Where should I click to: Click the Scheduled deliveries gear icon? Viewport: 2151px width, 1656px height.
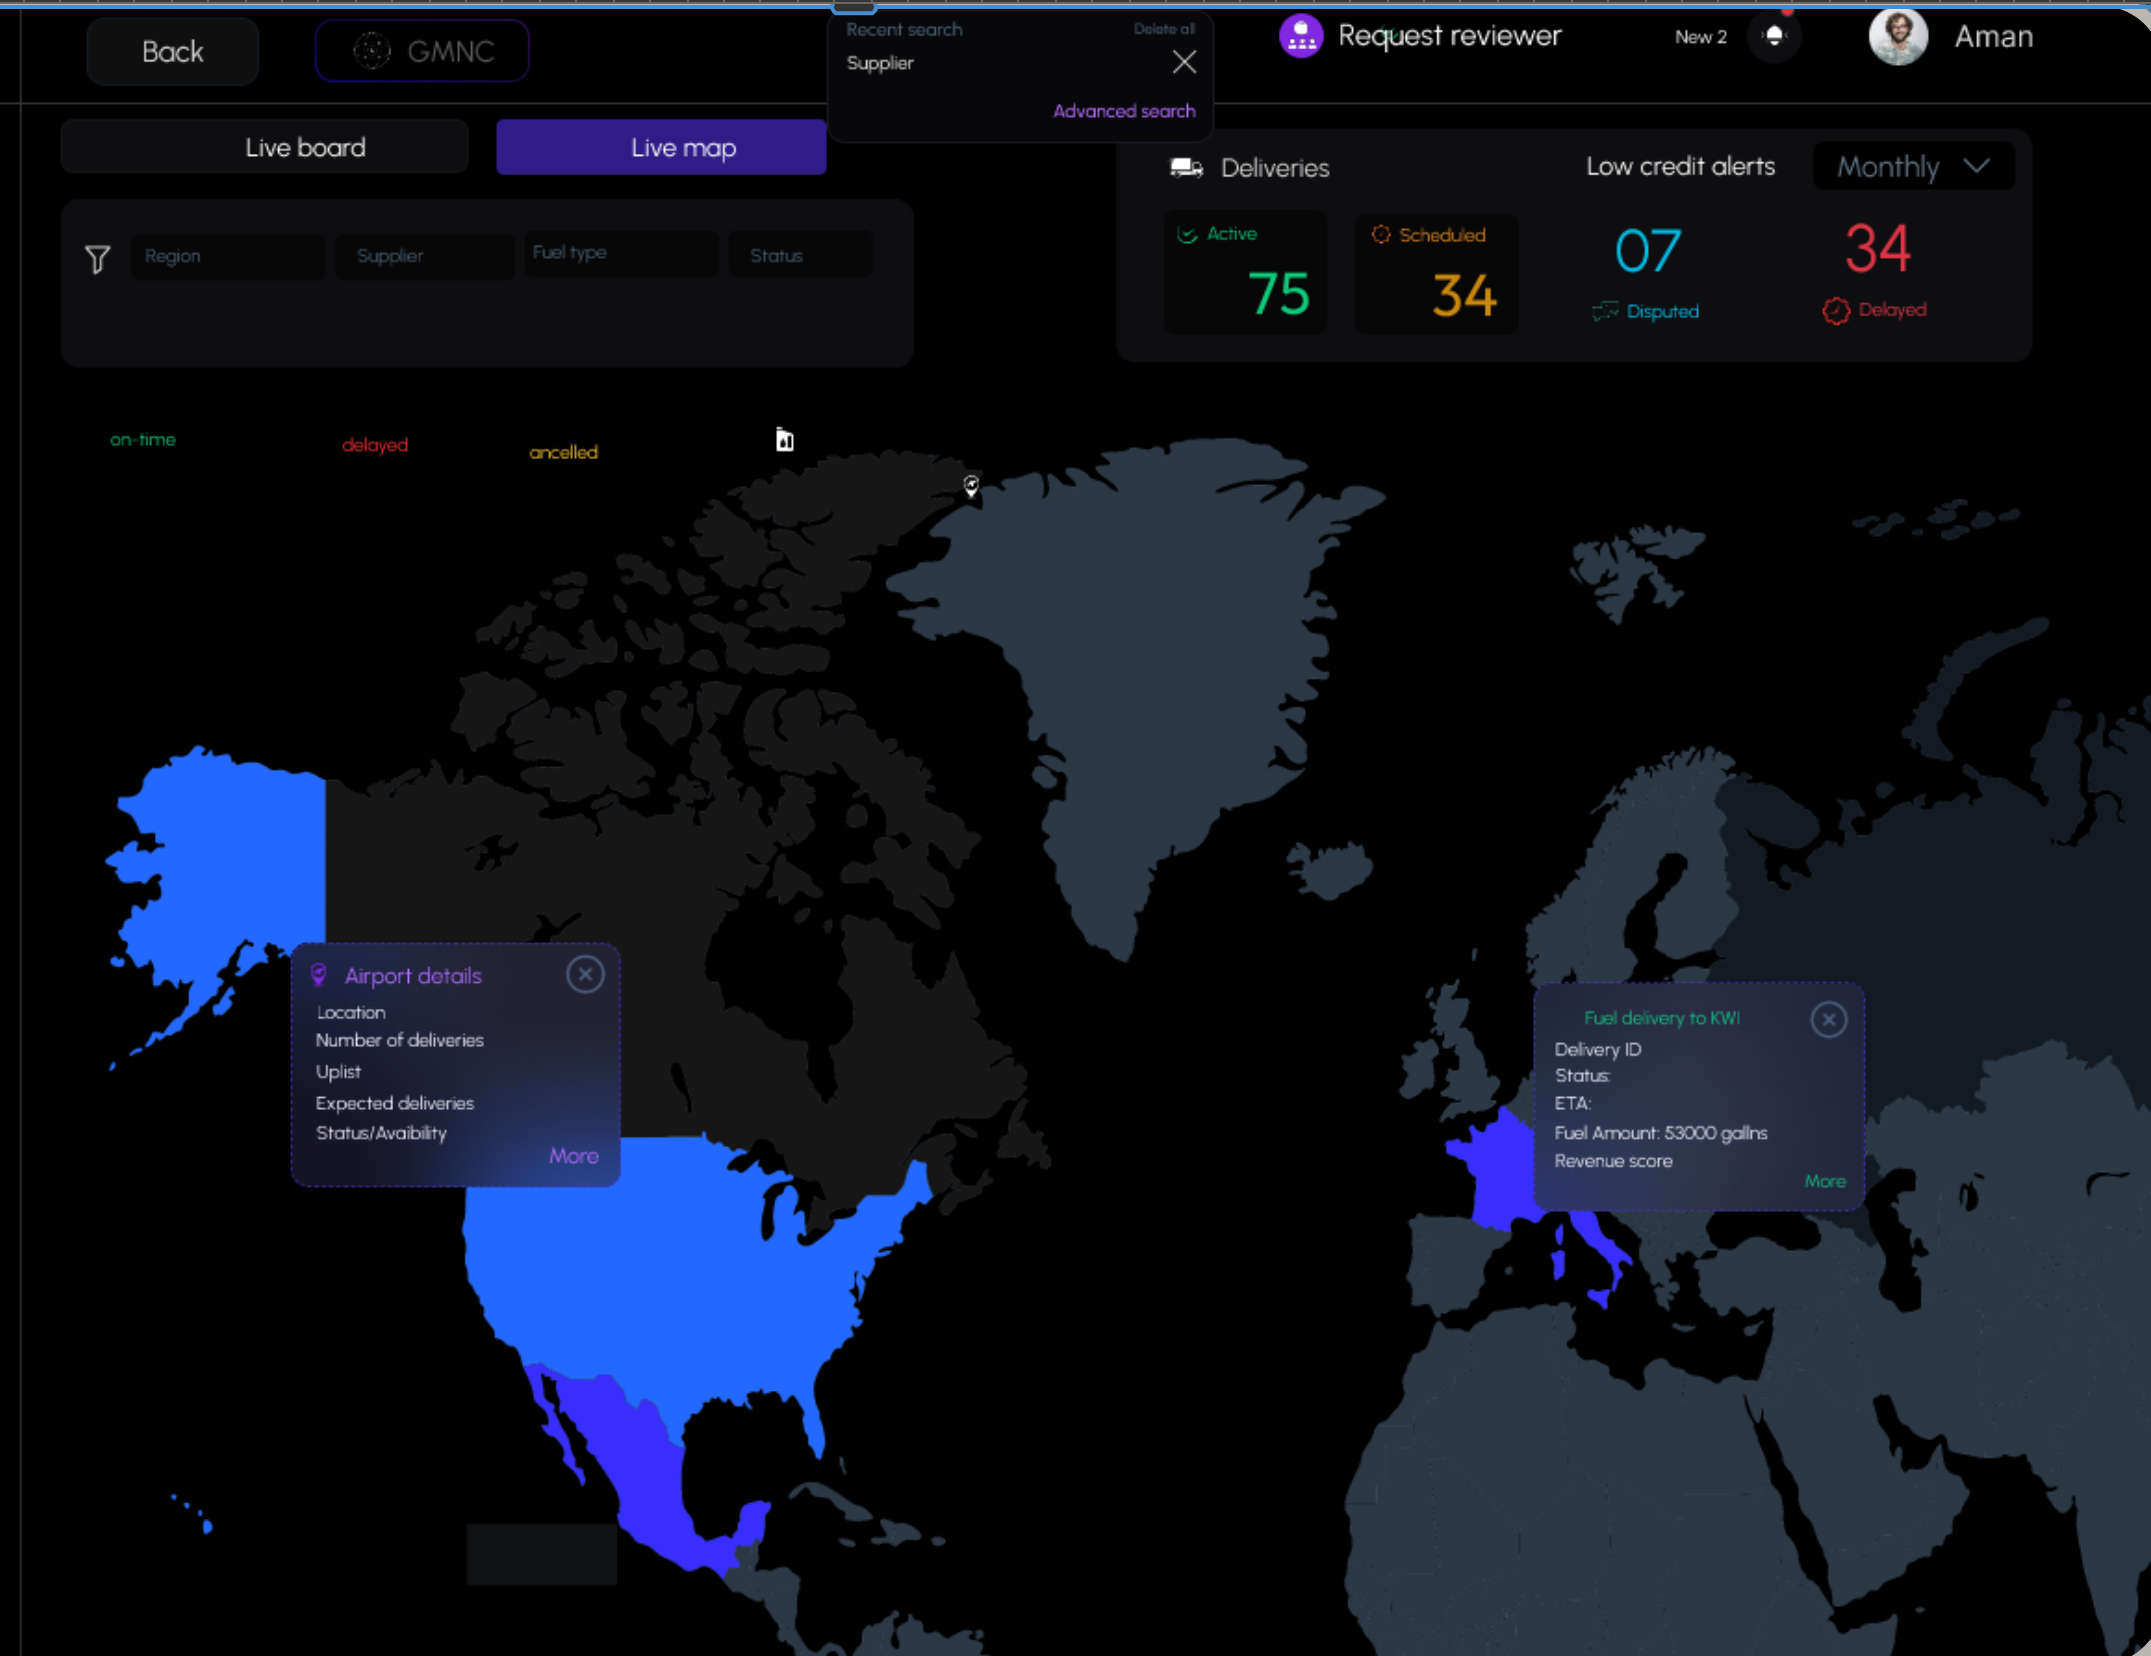[1382, 235]
